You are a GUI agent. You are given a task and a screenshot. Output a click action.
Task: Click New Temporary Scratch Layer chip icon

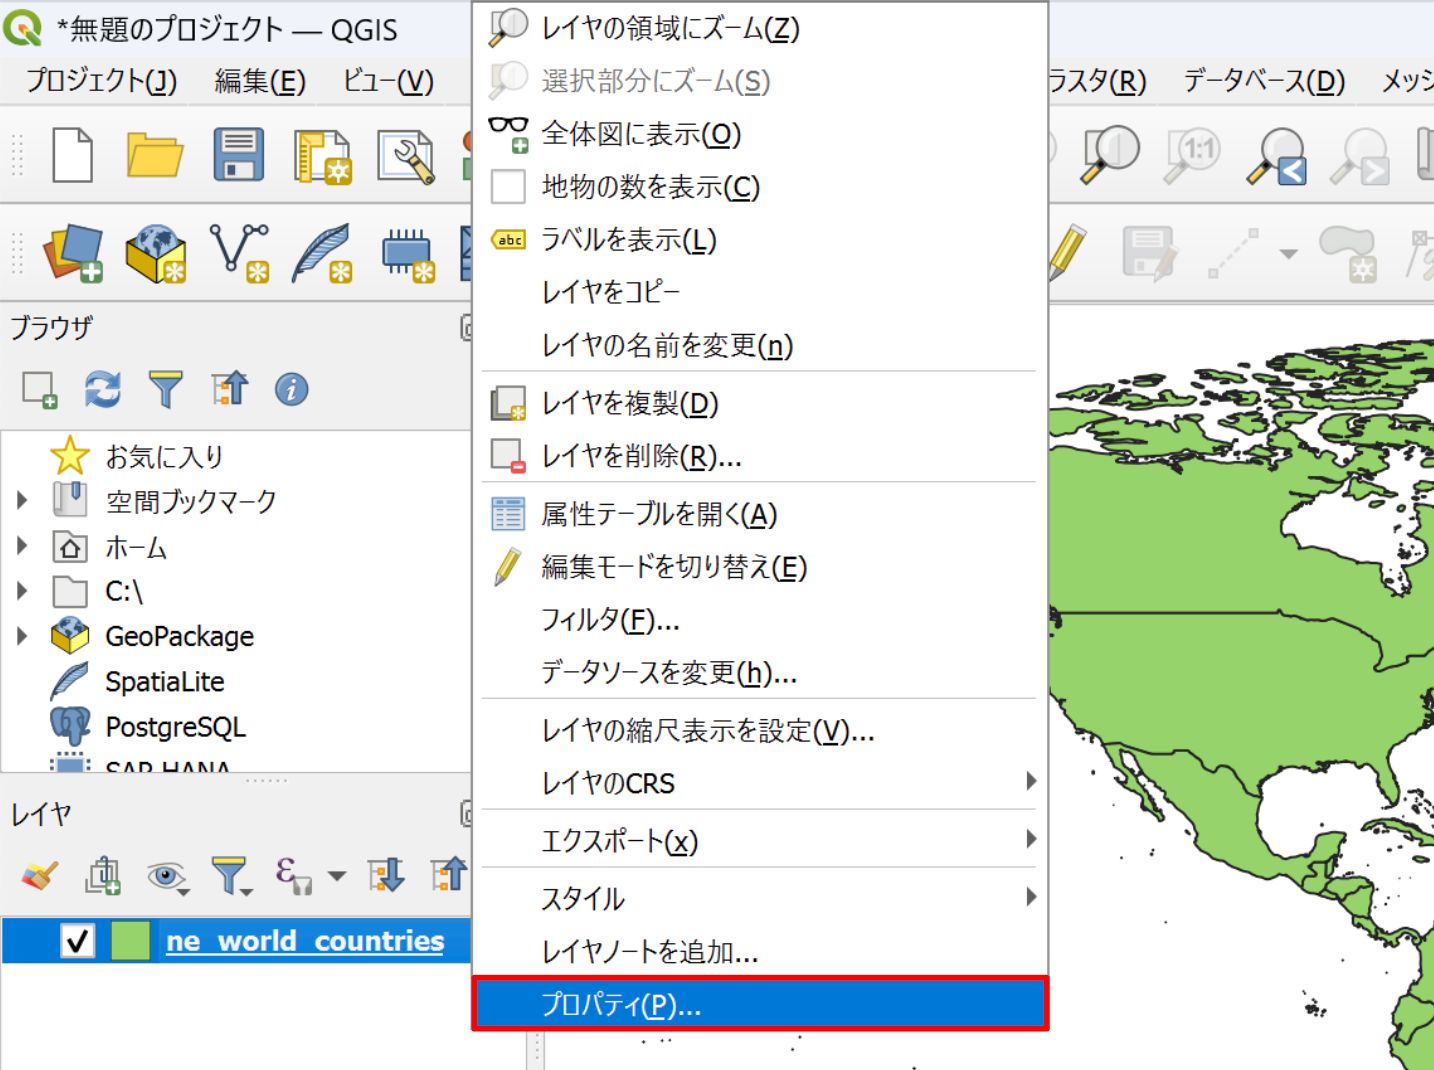408,254
